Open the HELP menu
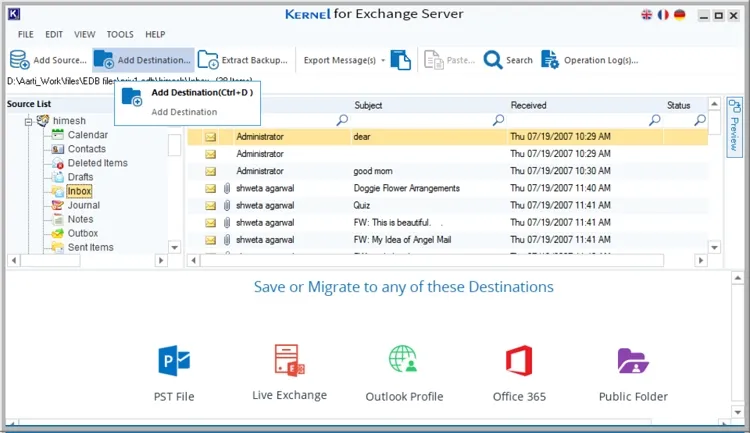This screenshot has width=750, height=433. point(155,34)
